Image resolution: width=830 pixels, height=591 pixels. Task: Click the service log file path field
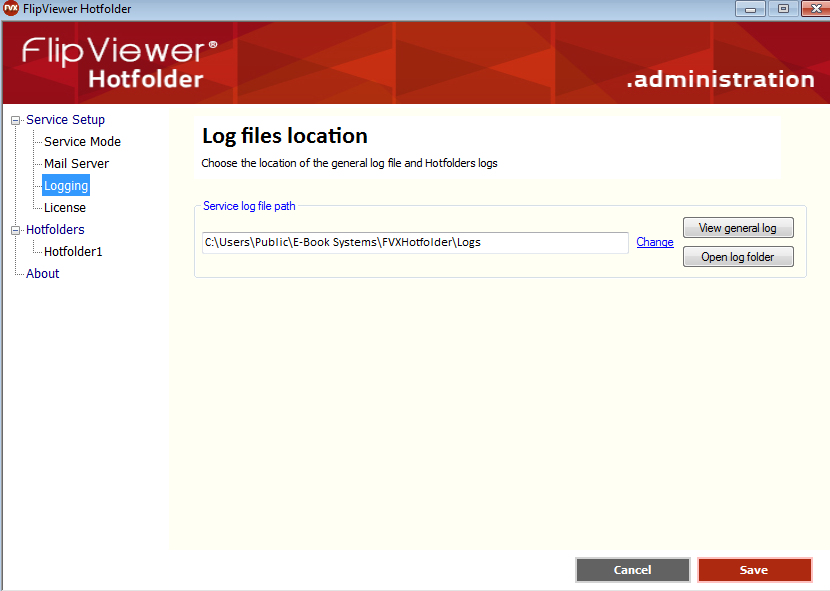coord(415,243)
